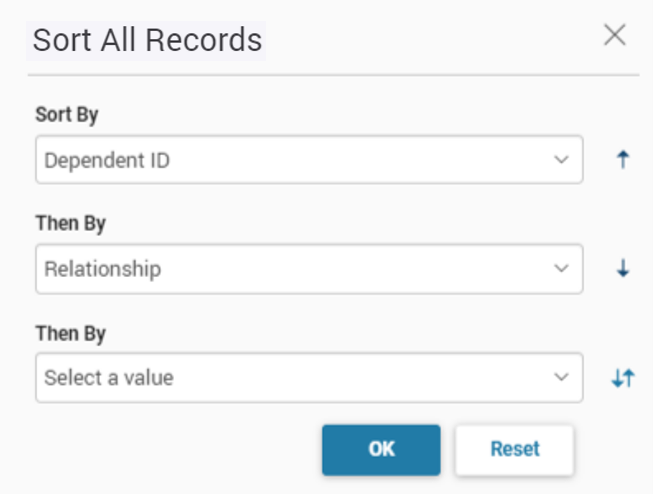Click the Then By label above Select a value
This screenshot has height=494, width=653.
click(70, 332)
